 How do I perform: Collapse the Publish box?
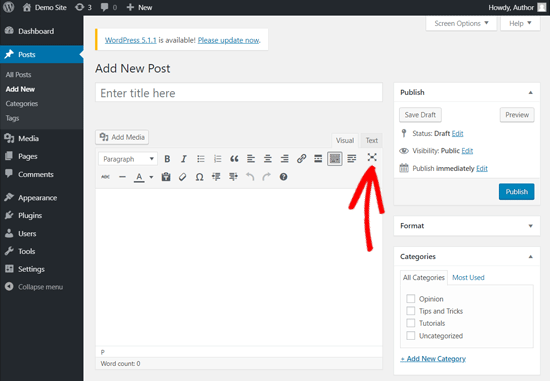(x=530, y=93)
